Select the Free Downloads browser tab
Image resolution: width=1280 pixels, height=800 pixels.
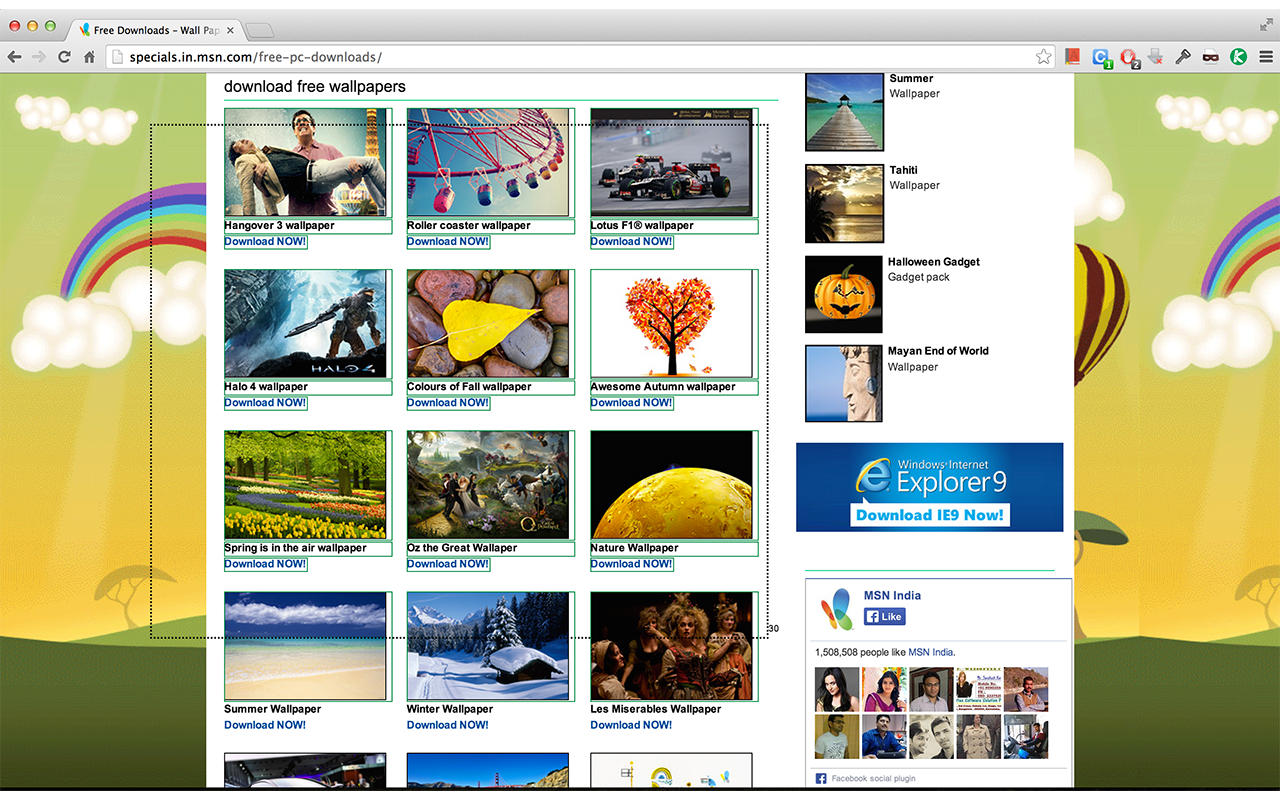[155, 30]
